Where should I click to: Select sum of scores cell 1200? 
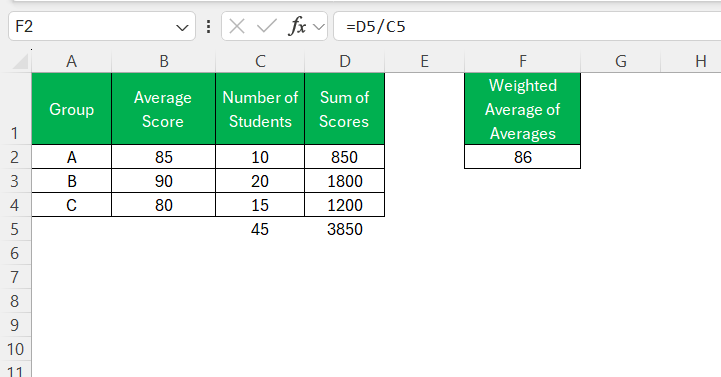[344, 205]
